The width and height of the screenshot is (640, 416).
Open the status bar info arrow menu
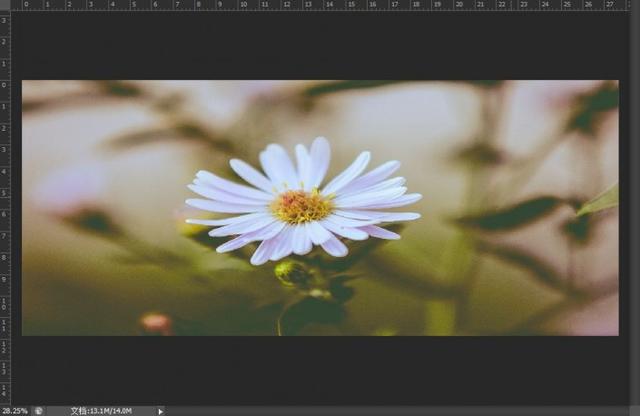160,411
